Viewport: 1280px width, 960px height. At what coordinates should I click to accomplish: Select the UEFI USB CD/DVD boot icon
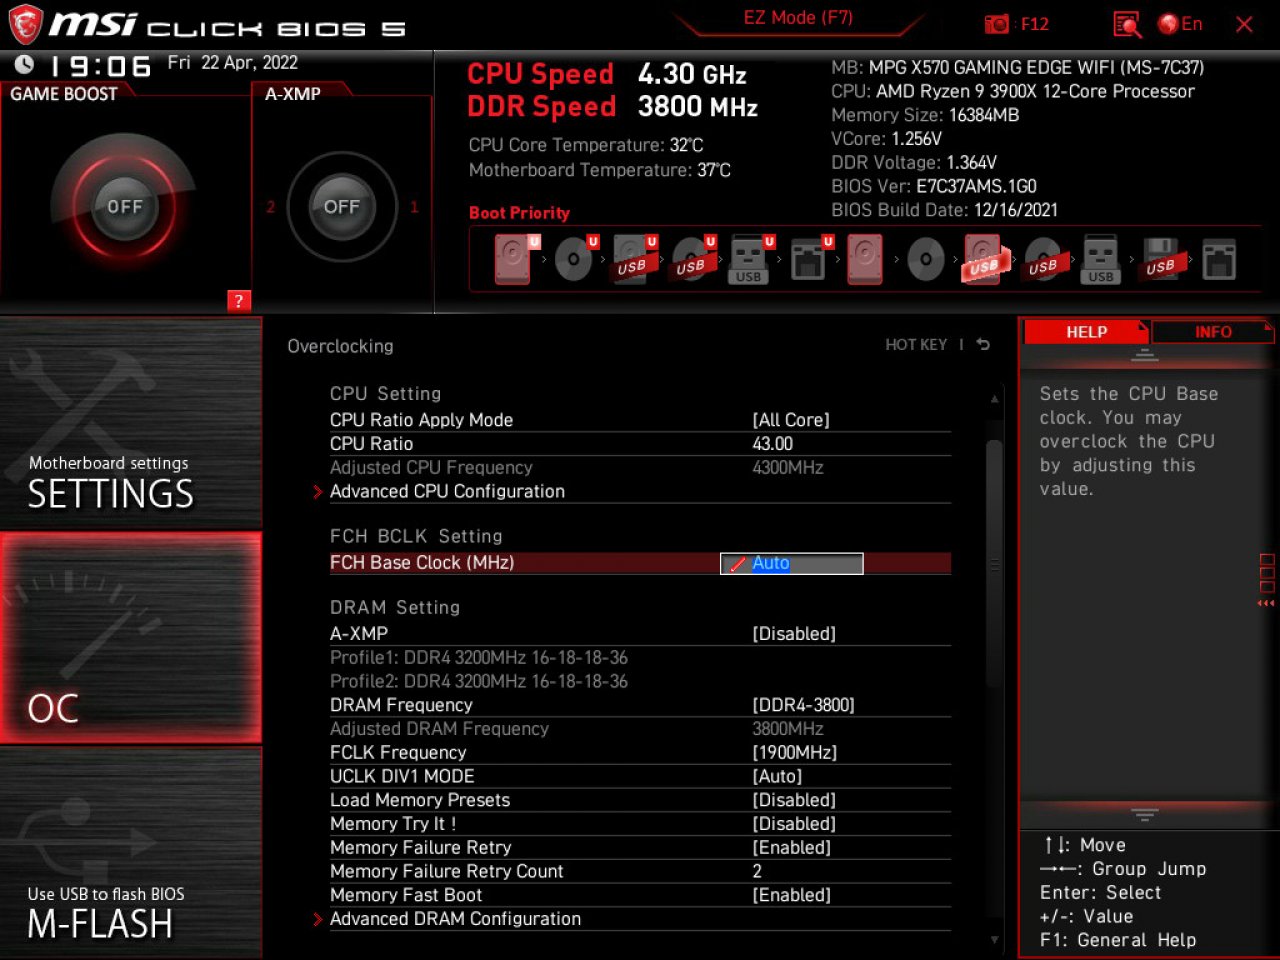pyautogui.click(x=692, y=259)
